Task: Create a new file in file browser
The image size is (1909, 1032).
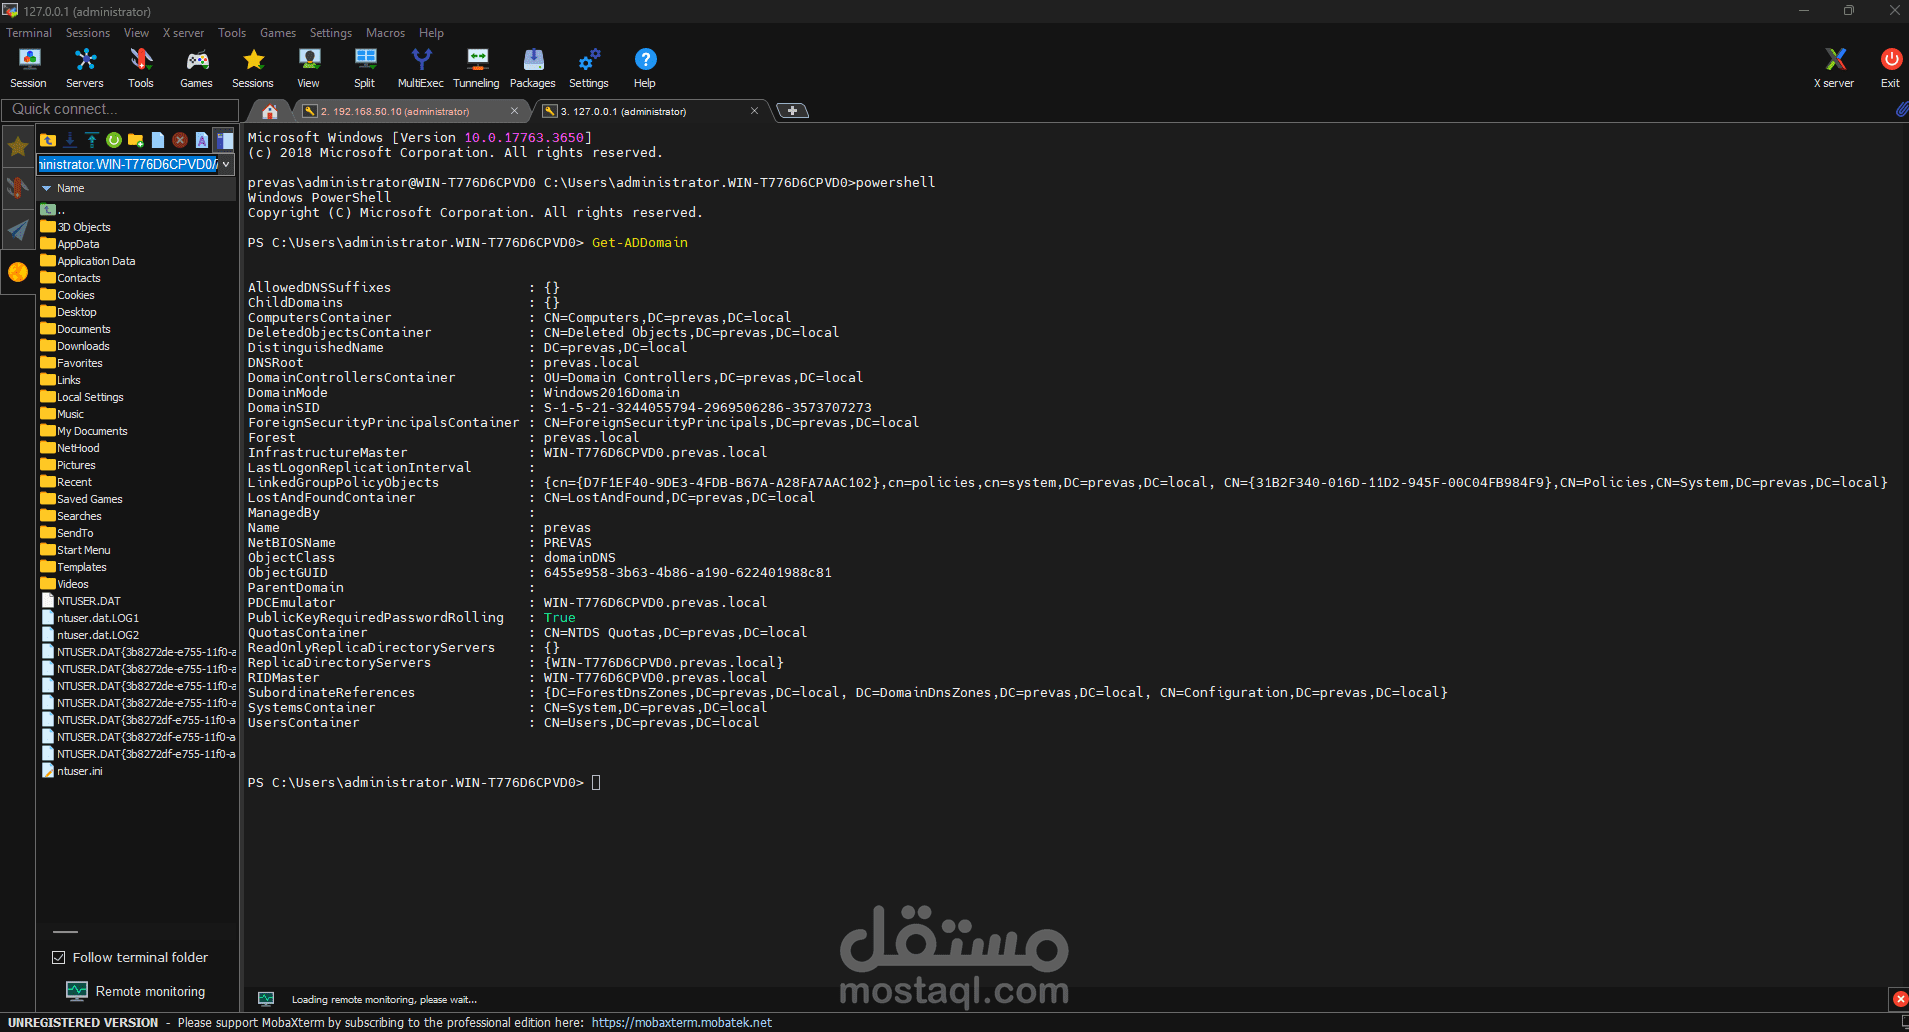Action: click(x=158, y=140)
